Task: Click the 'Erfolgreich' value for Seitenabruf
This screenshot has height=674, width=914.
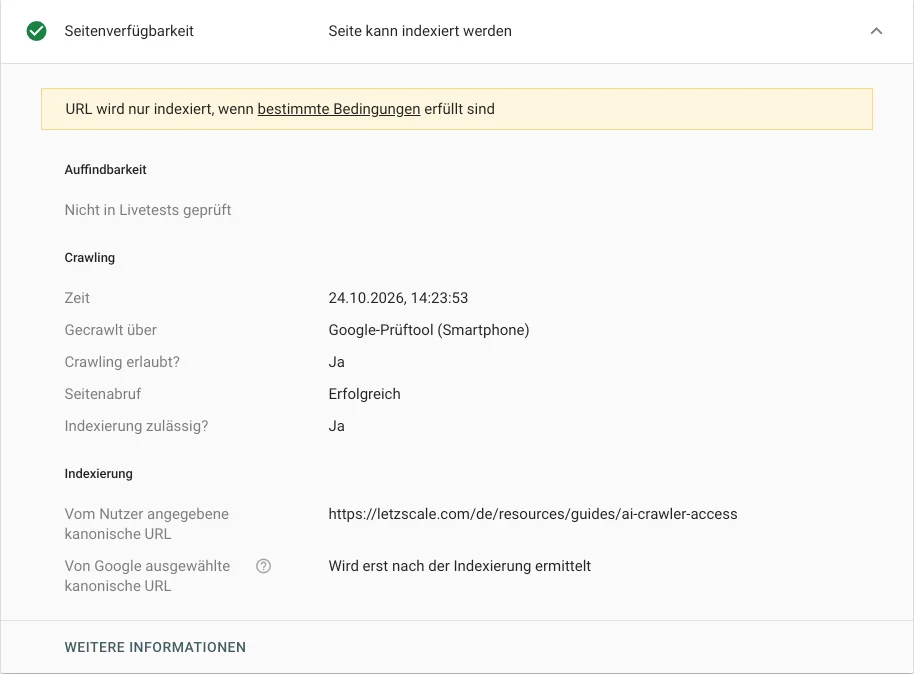Action: tap(364, 394)
